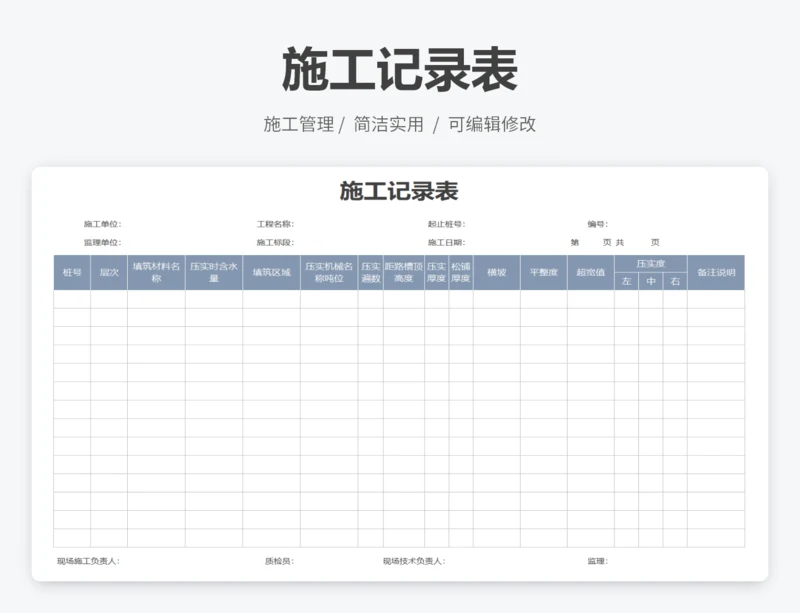Click the first empty cell under 桩号
The height and width of the screenshot is (613, 800).
[x=72, y=299]
